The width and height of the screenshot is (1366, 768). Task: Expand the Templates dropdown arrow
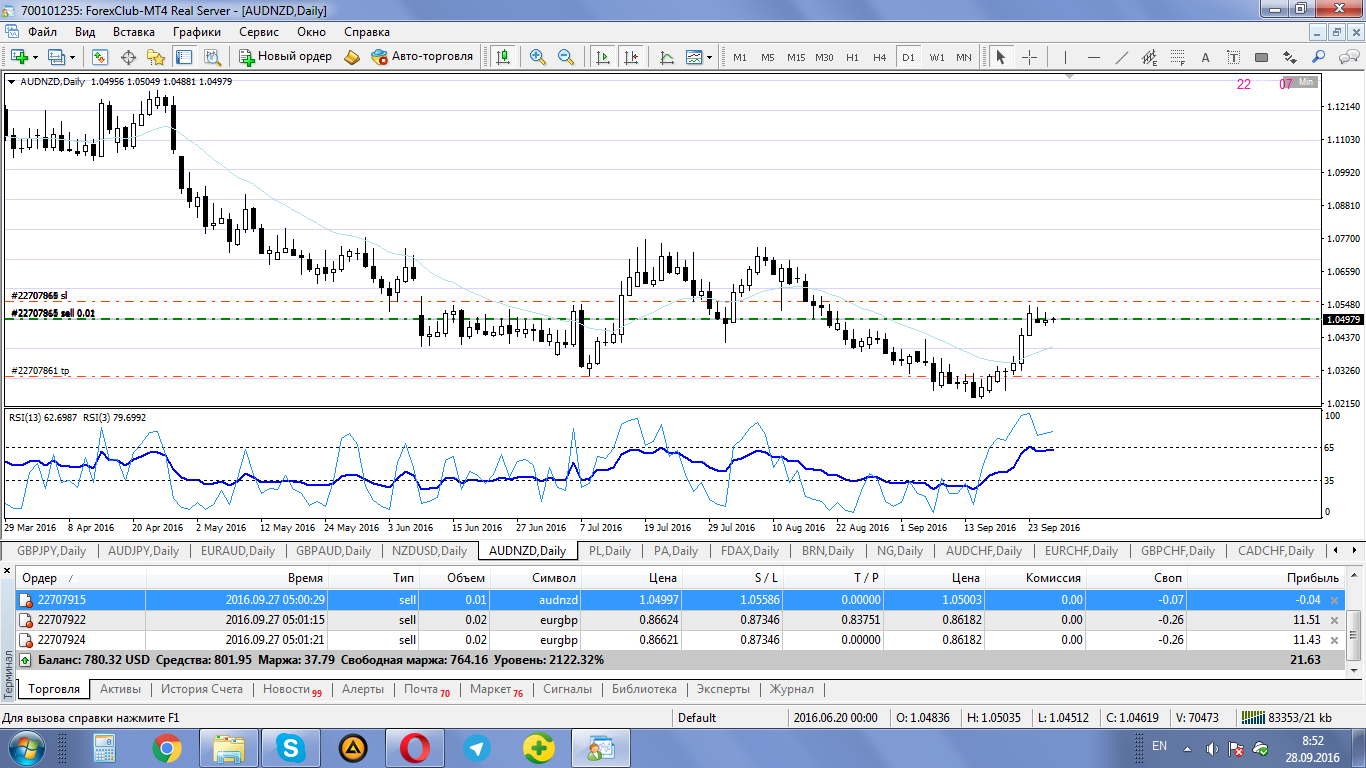pyautogui.click(x=710, y=57)
